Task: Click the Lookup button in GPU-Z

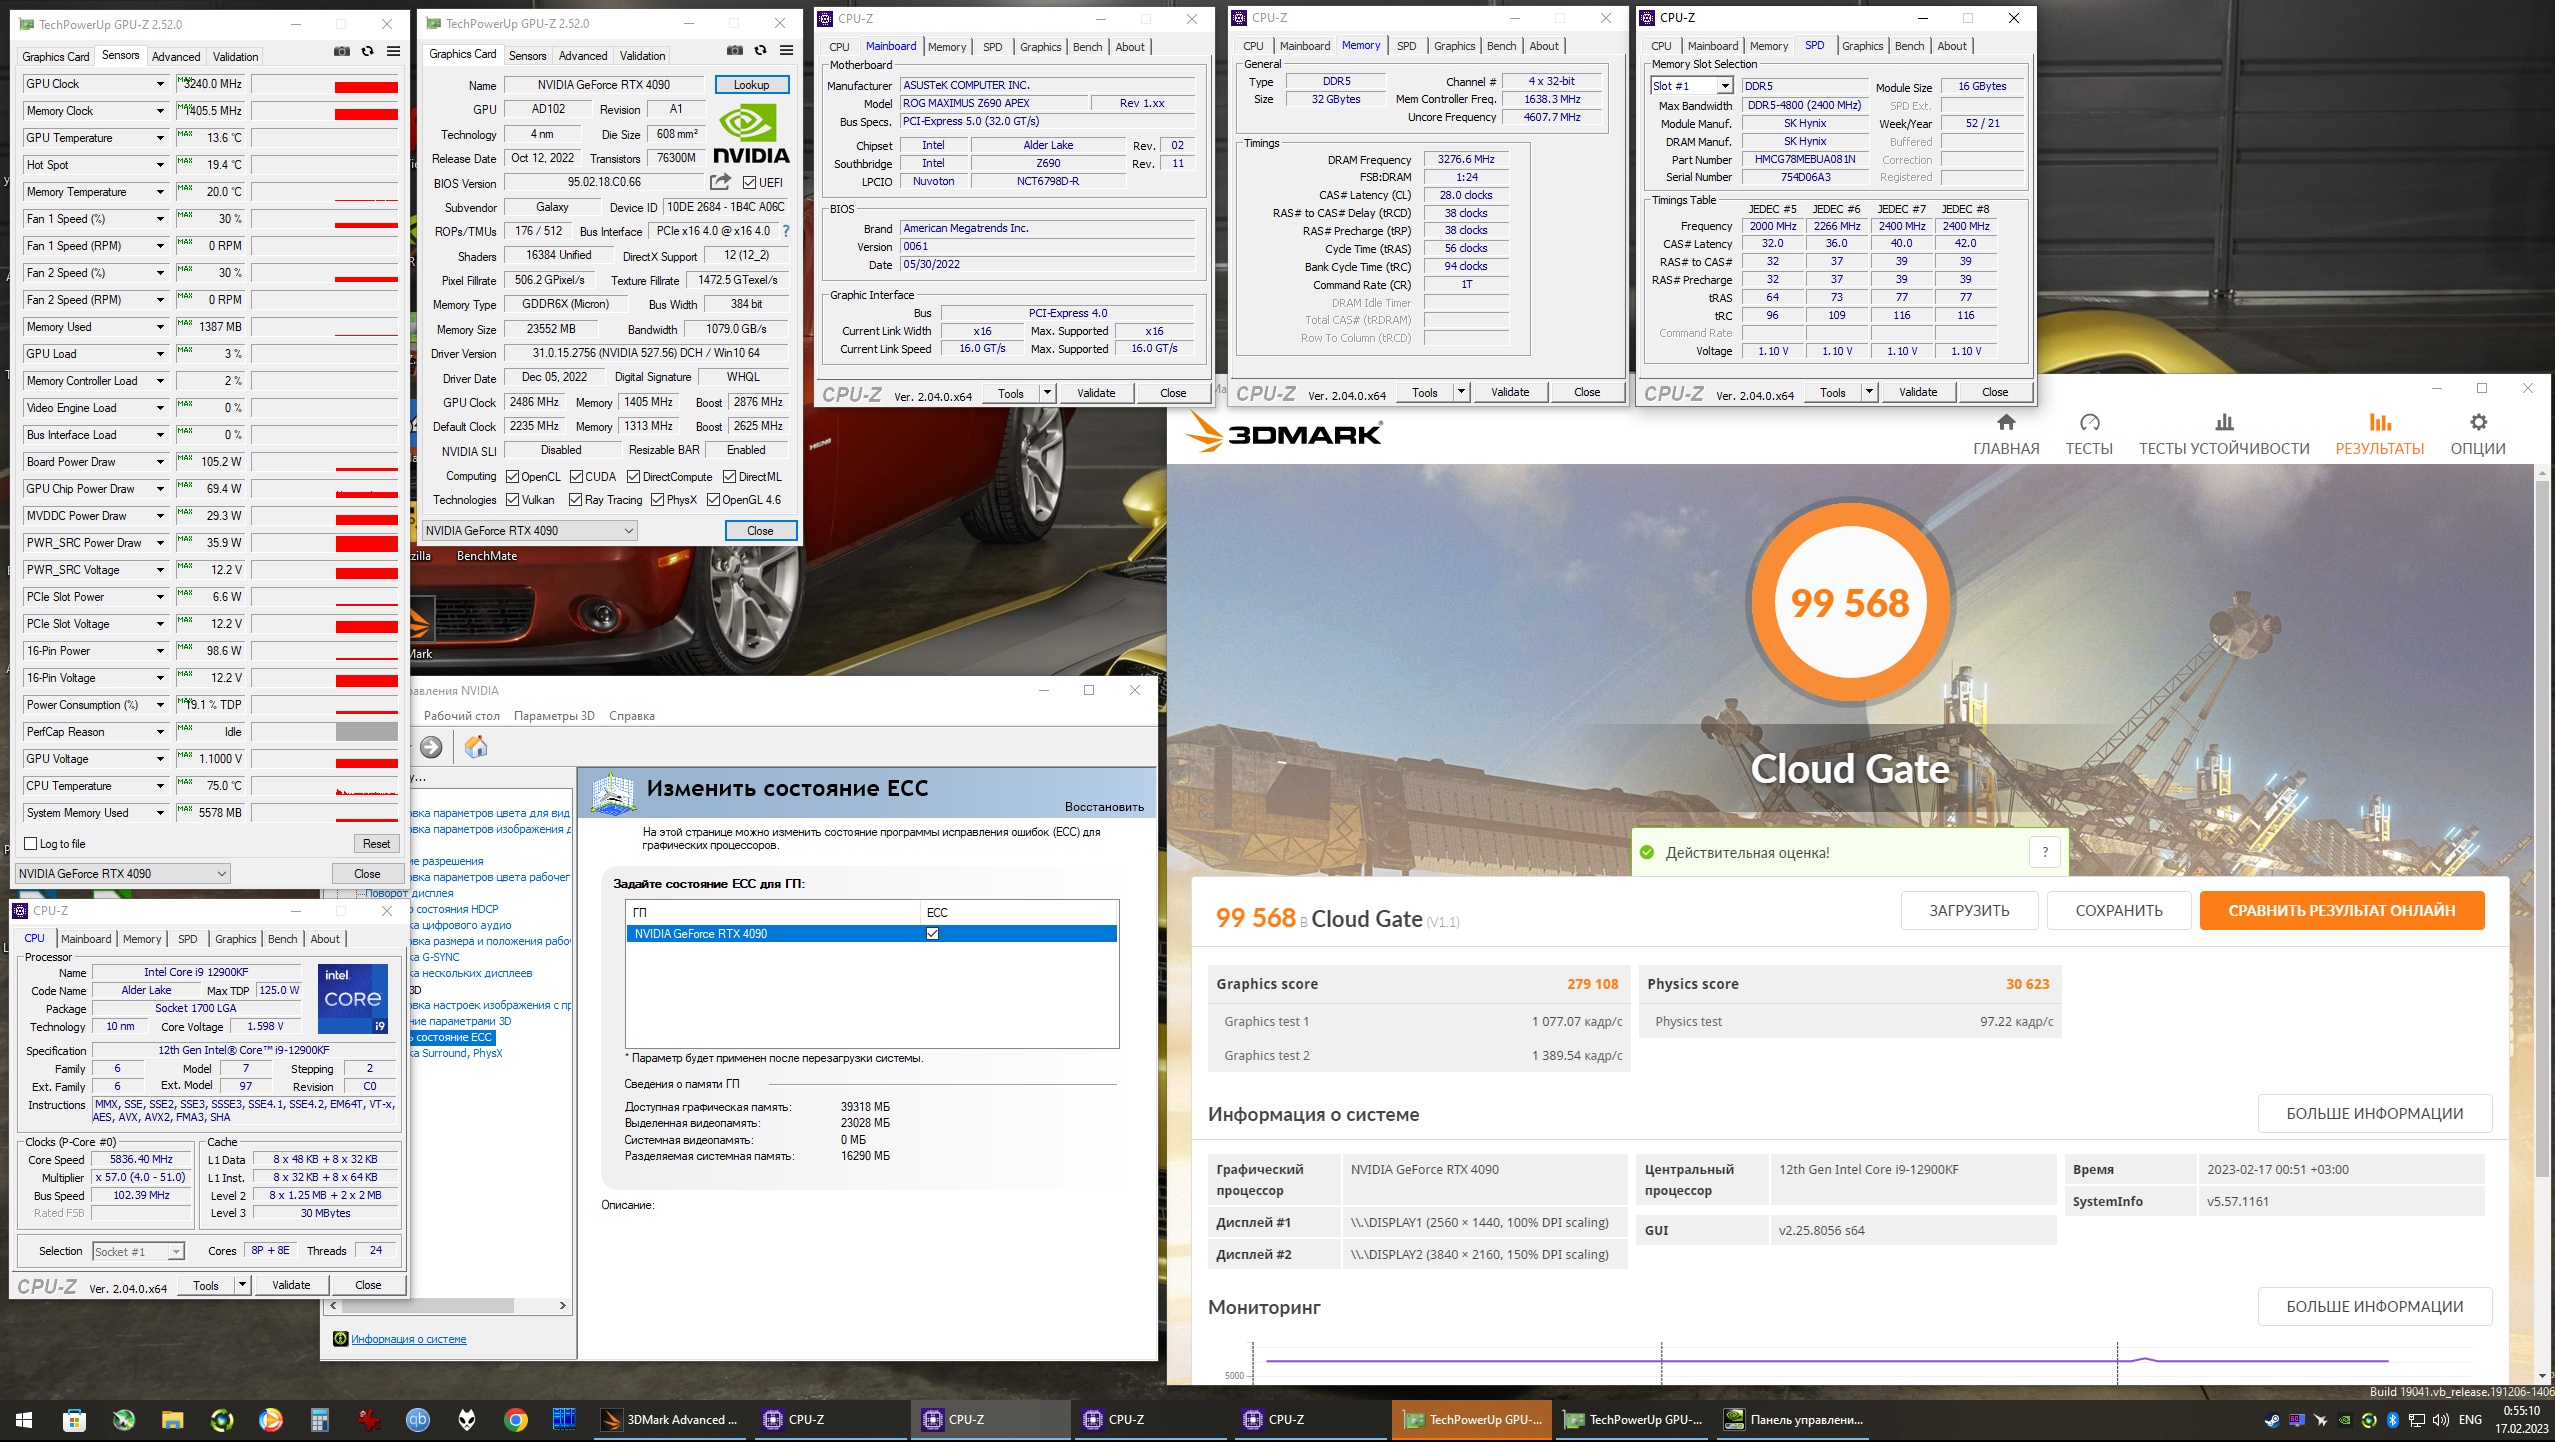Action: point(752,85)
